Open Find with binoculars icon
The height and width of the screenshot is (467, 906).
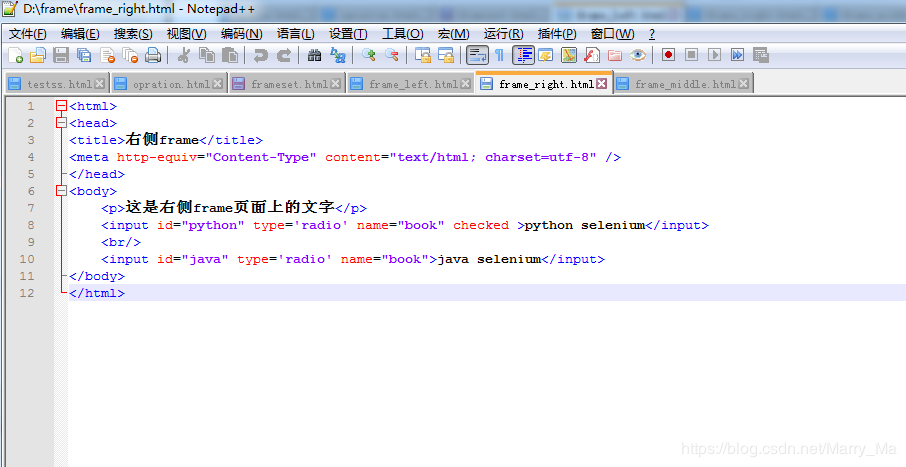coord(314,55)
